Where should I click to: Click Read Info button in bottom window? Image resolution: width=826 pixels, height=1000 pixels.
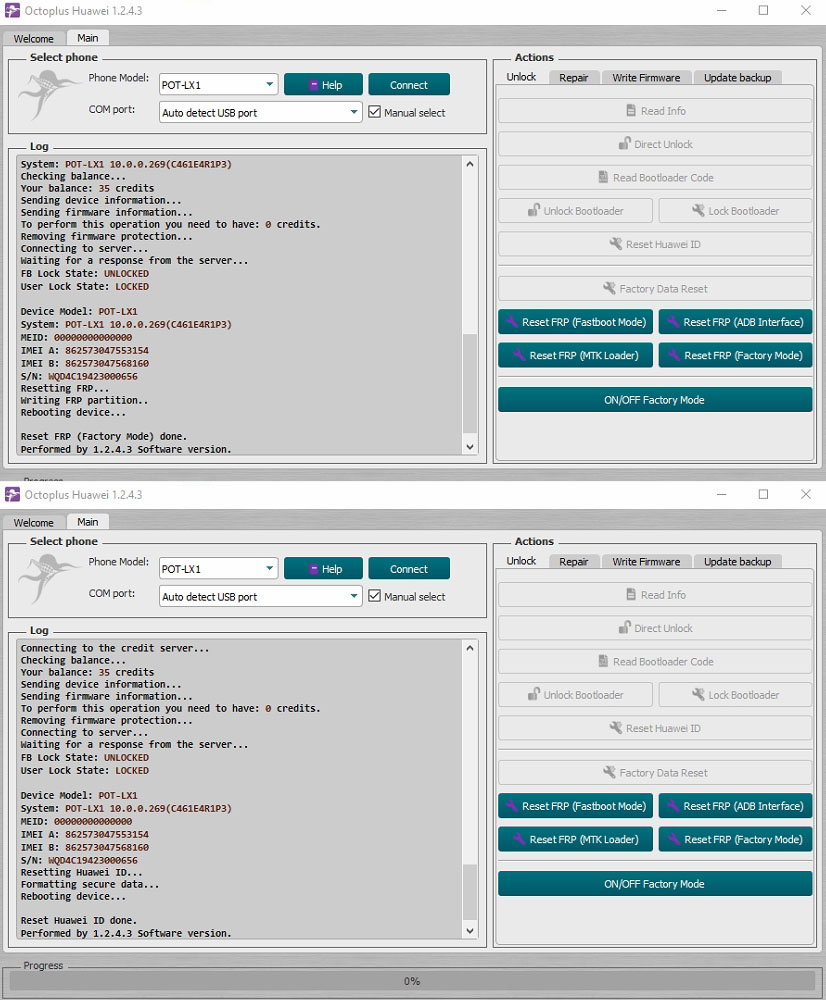click(655, 595)
